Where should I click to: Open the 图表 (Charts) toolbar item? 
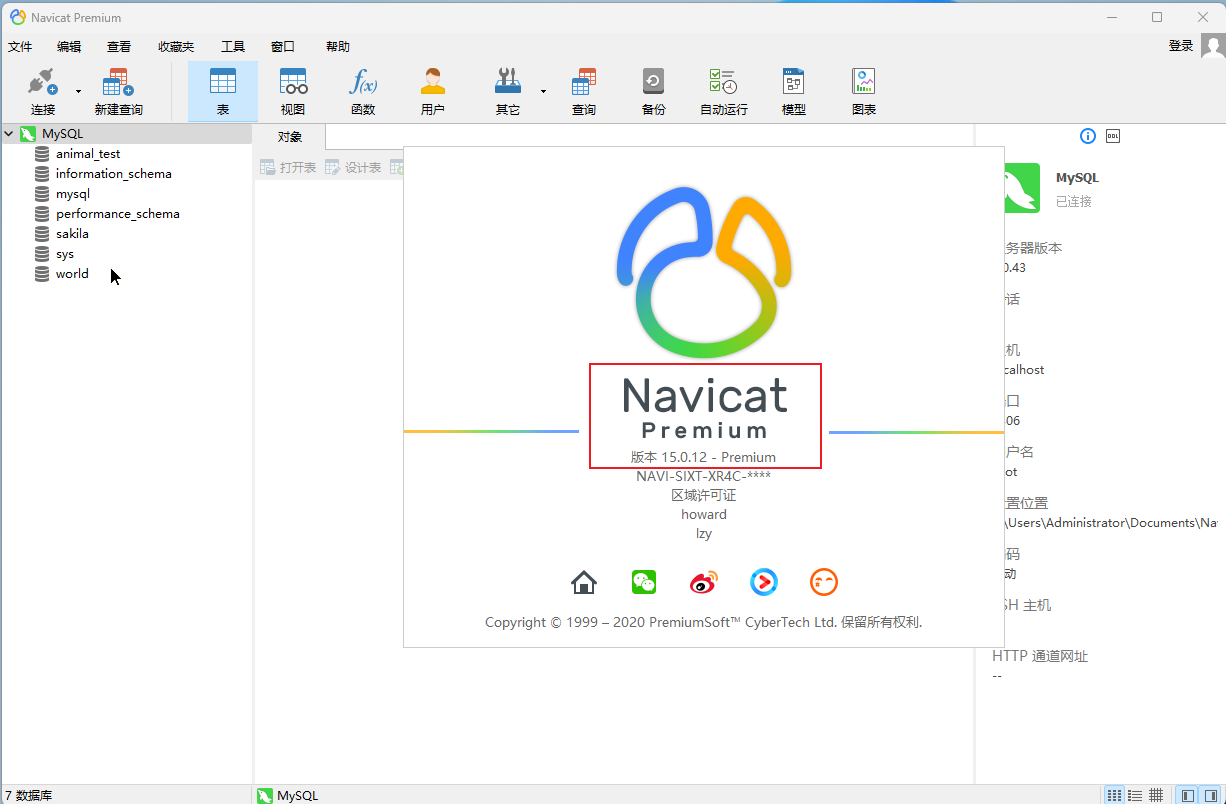pyautogui.click(x=864, y=92)
